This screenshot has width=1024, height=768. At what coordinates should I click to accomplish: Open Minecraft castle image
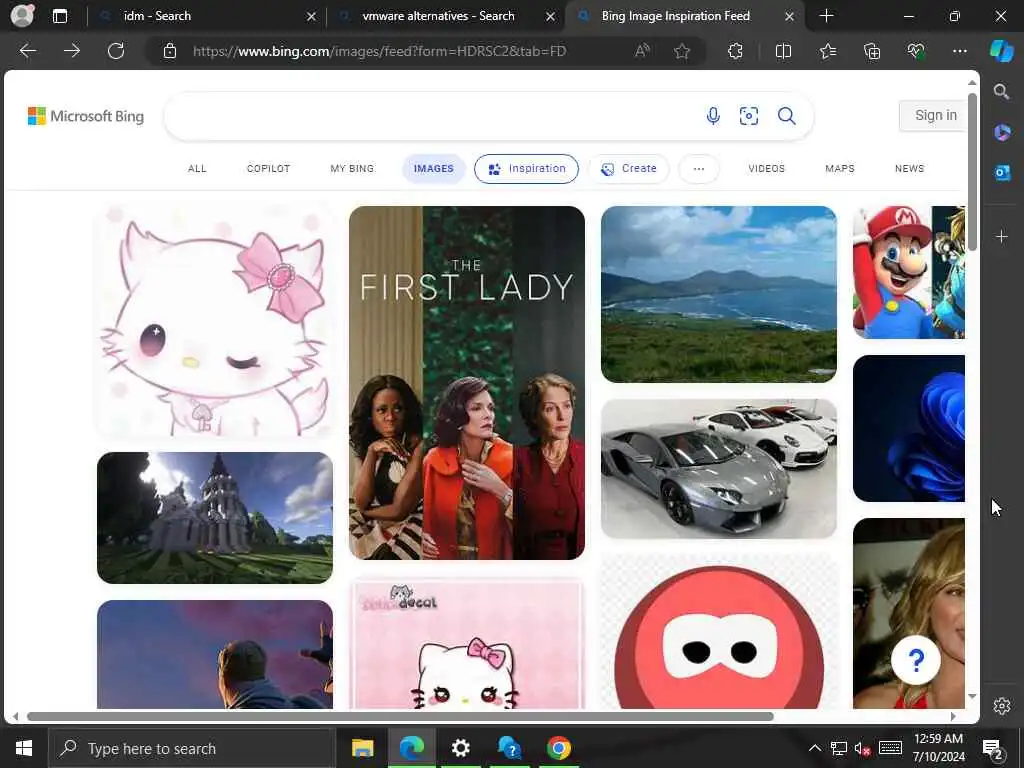point(215,518)
